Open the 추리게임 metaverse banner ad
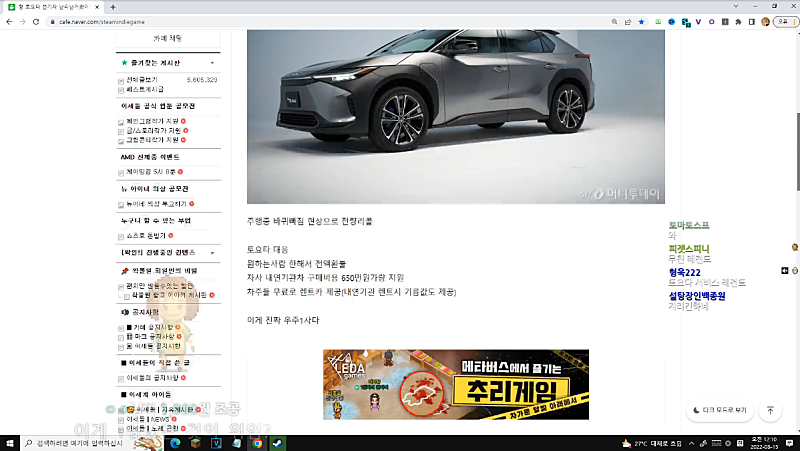Image resolution: width=800 pixels, height=451 pixels. pos(456,385)
